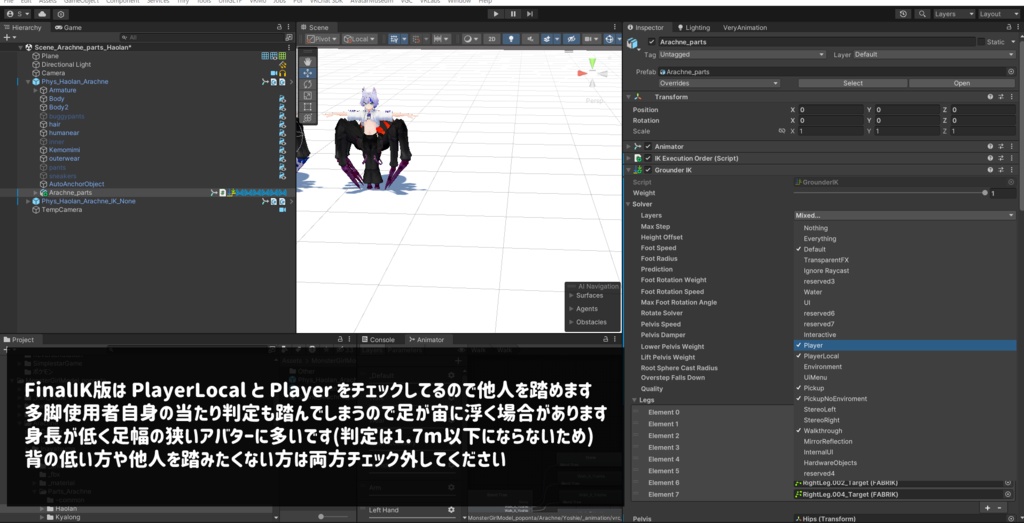Collapse the Transform component foldout
This screenshot has height=523, width=1024.
point(629,97)
